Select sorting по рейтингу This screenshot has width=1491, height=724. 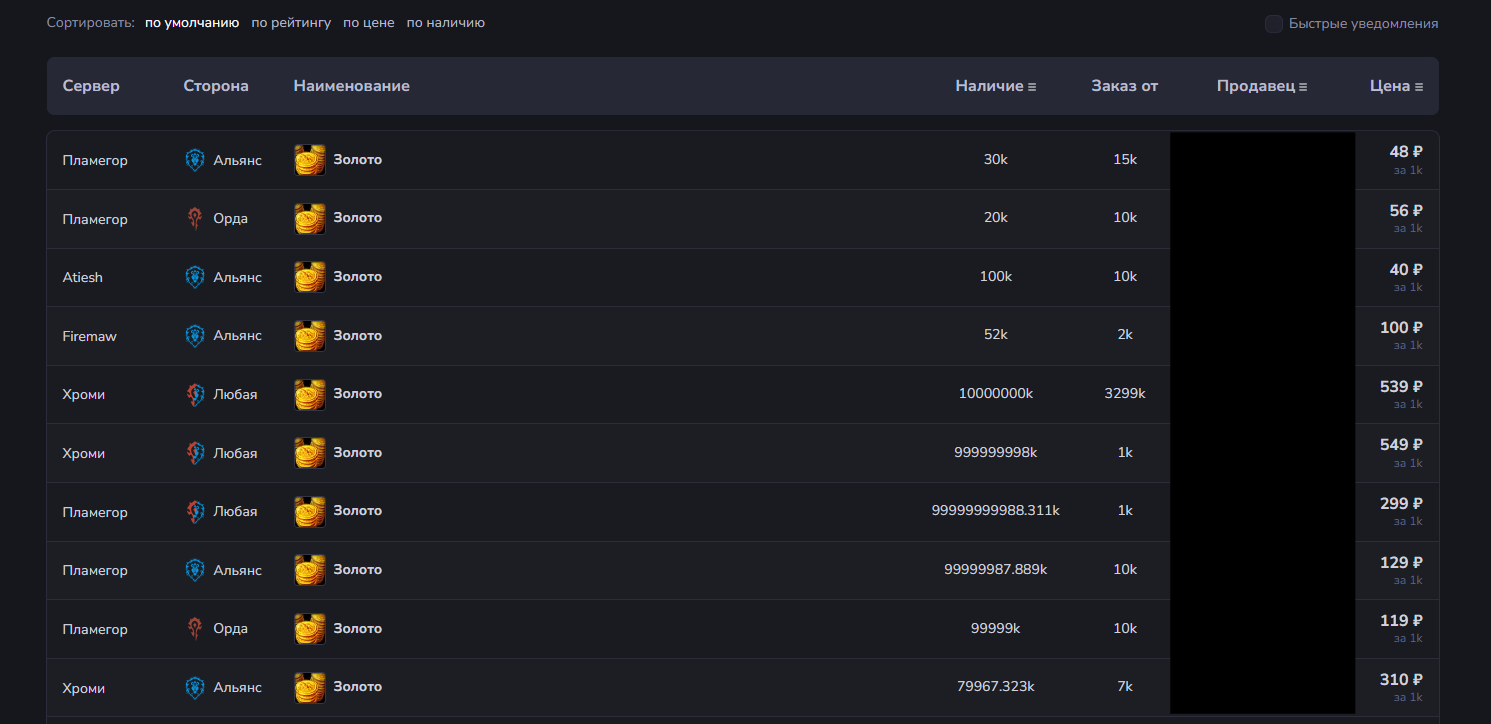(291, 23)
